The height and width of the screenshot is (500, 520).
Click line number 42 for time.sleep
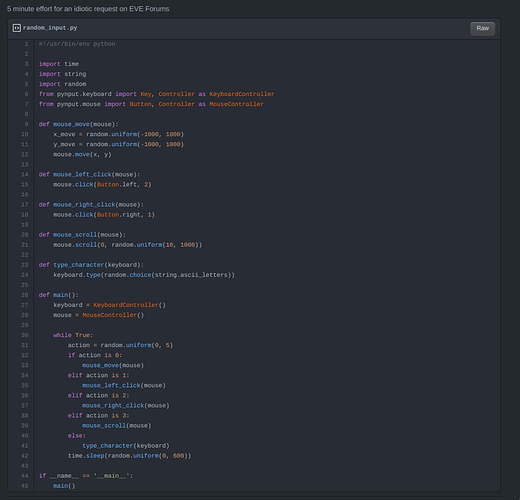25,456
